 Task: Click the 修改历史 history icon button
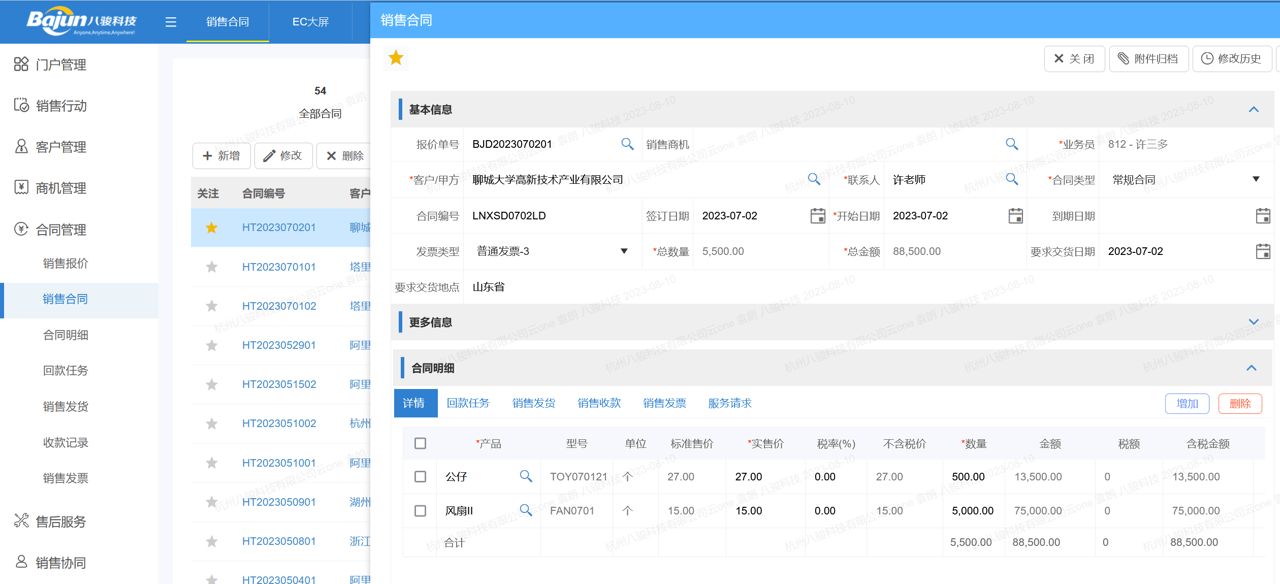(x=1231, y=58)
